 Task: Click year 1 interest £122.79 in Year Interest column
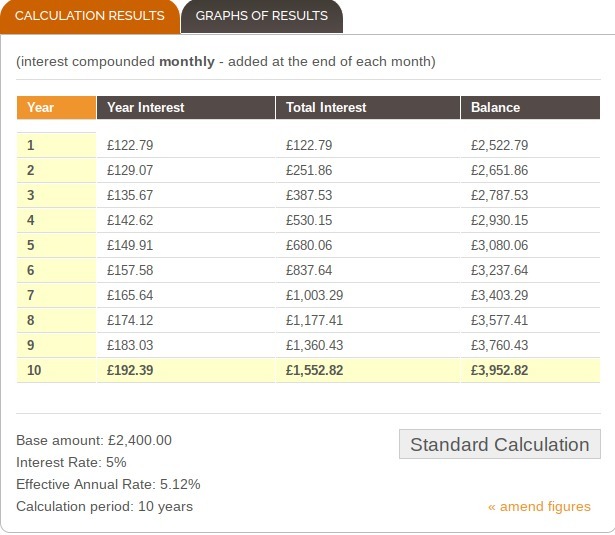[130, 146]
